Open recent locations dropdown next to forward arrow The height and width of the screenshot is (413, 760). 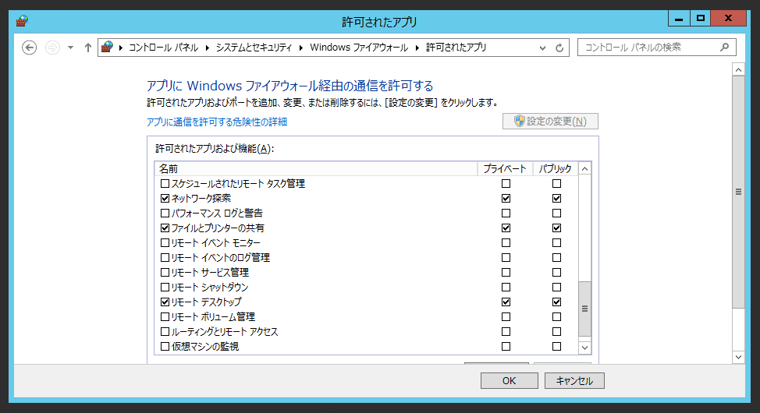pyautogui.click(x=71, y=48)
